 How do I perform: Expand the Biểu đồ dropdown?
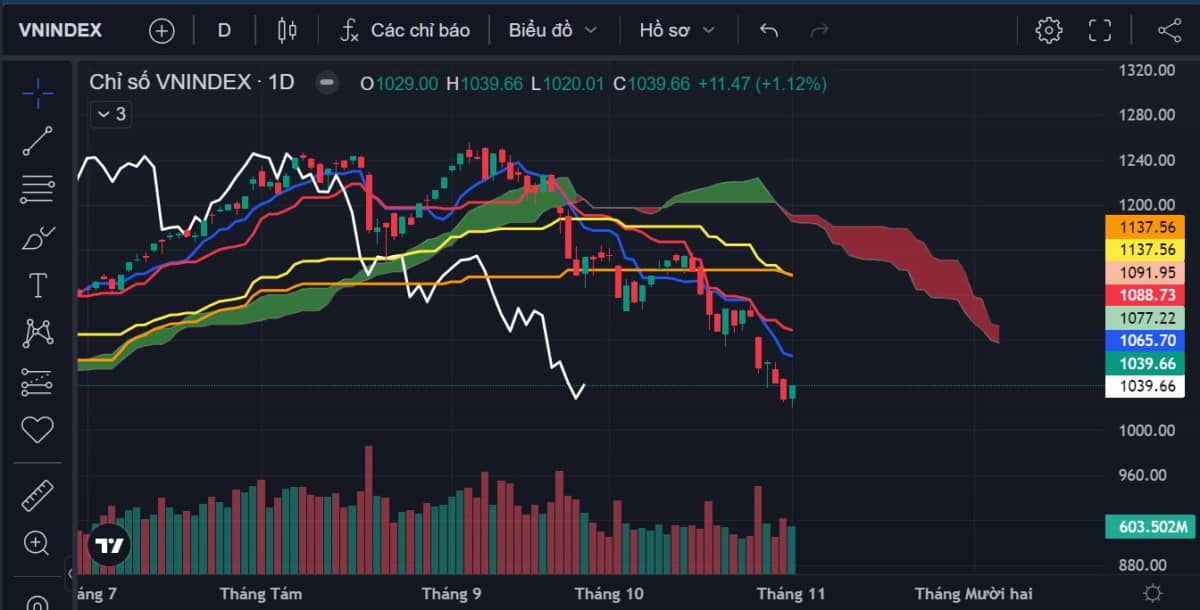(x=552, y=30)
